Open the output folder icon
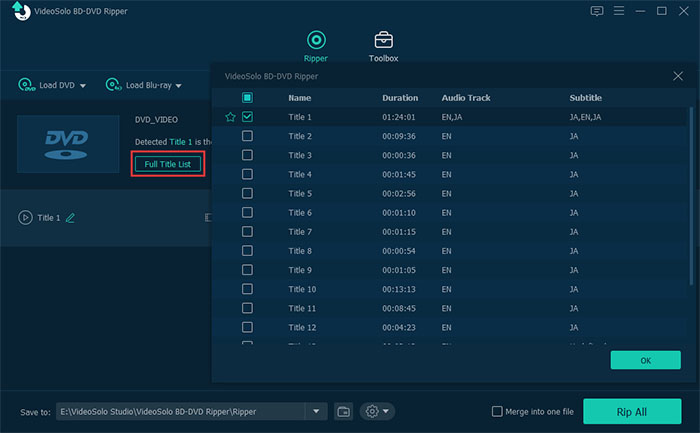The image size is (700, 433). click(343, 412)
